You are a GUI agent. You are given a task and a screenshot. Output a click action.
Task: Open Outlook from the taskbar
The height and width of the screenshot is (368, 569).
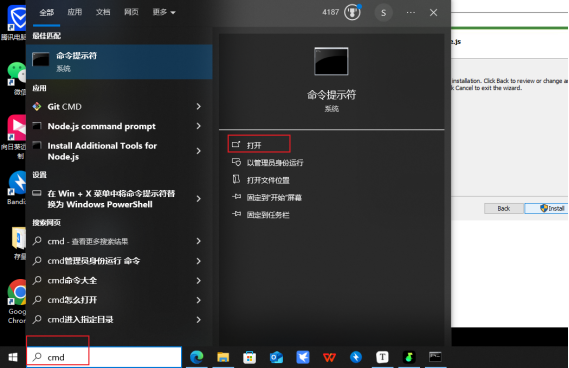point(276,357)
